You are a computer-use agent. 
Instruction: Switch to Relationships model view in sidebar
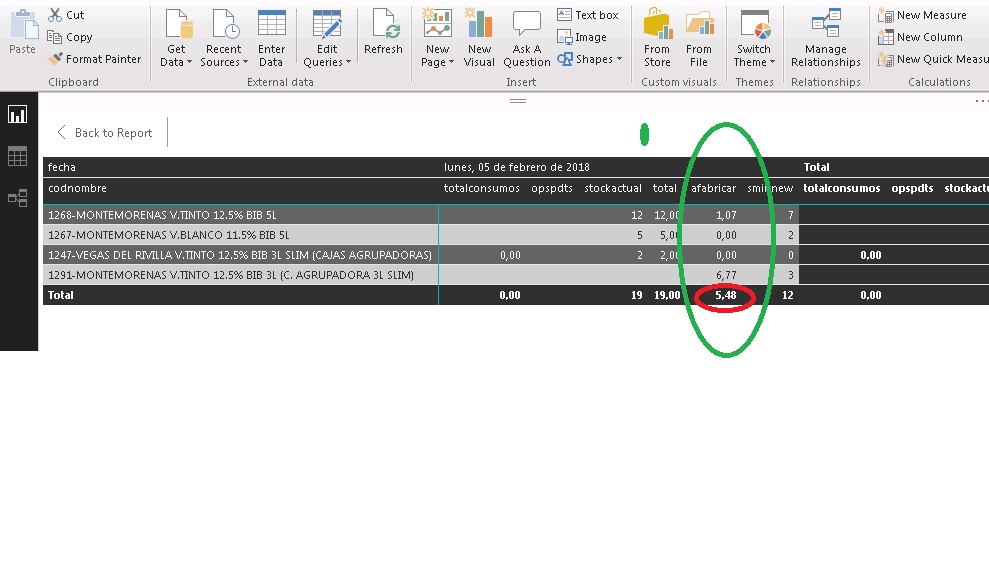pyautogui.click(x=18, y=199)
